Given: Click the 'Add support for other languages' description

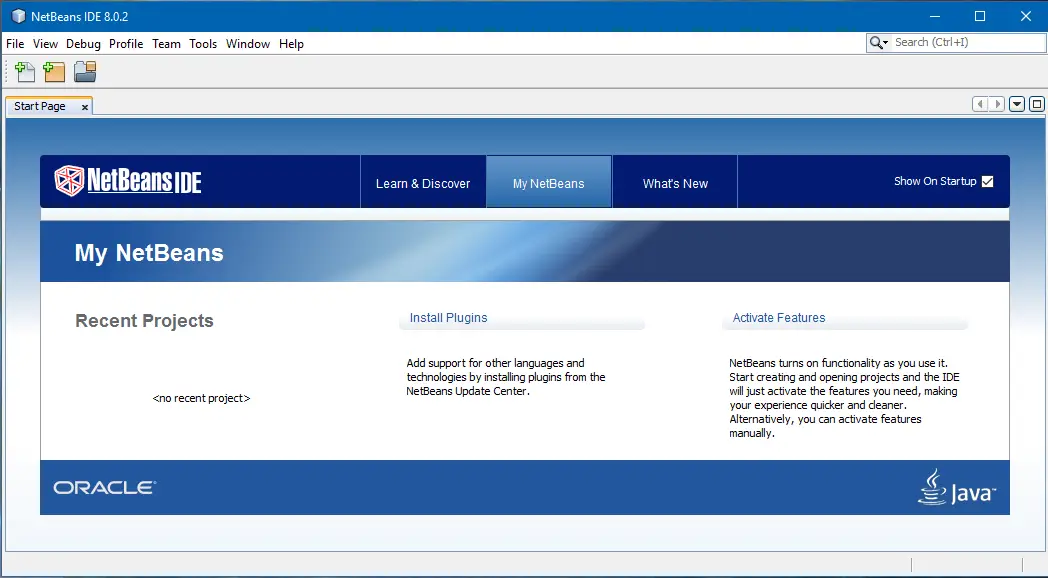Looking at the screenshot, I should [506, 378].
